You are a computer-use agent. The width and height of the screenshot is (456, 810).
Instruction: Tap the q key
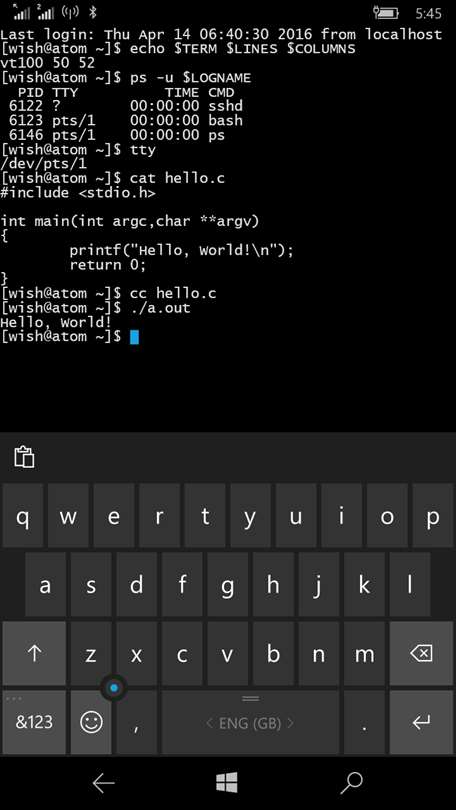tap(23, 516)
